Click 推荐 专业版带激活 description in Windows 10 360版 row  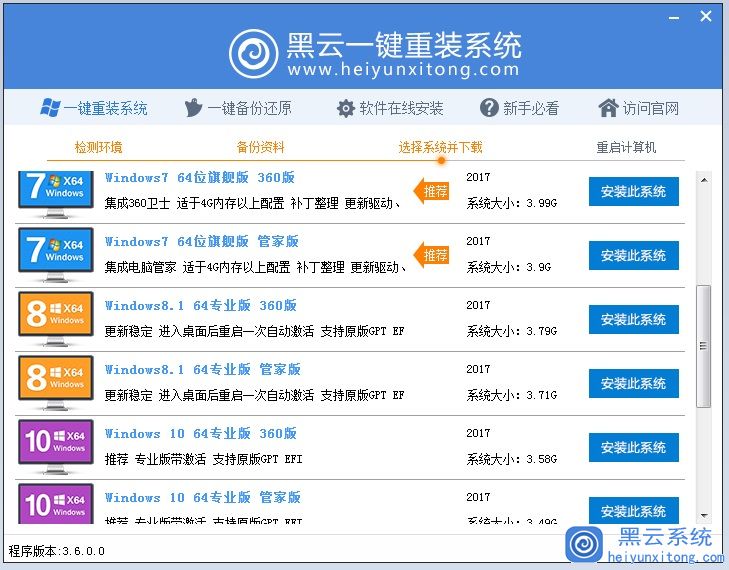point(204,459)
